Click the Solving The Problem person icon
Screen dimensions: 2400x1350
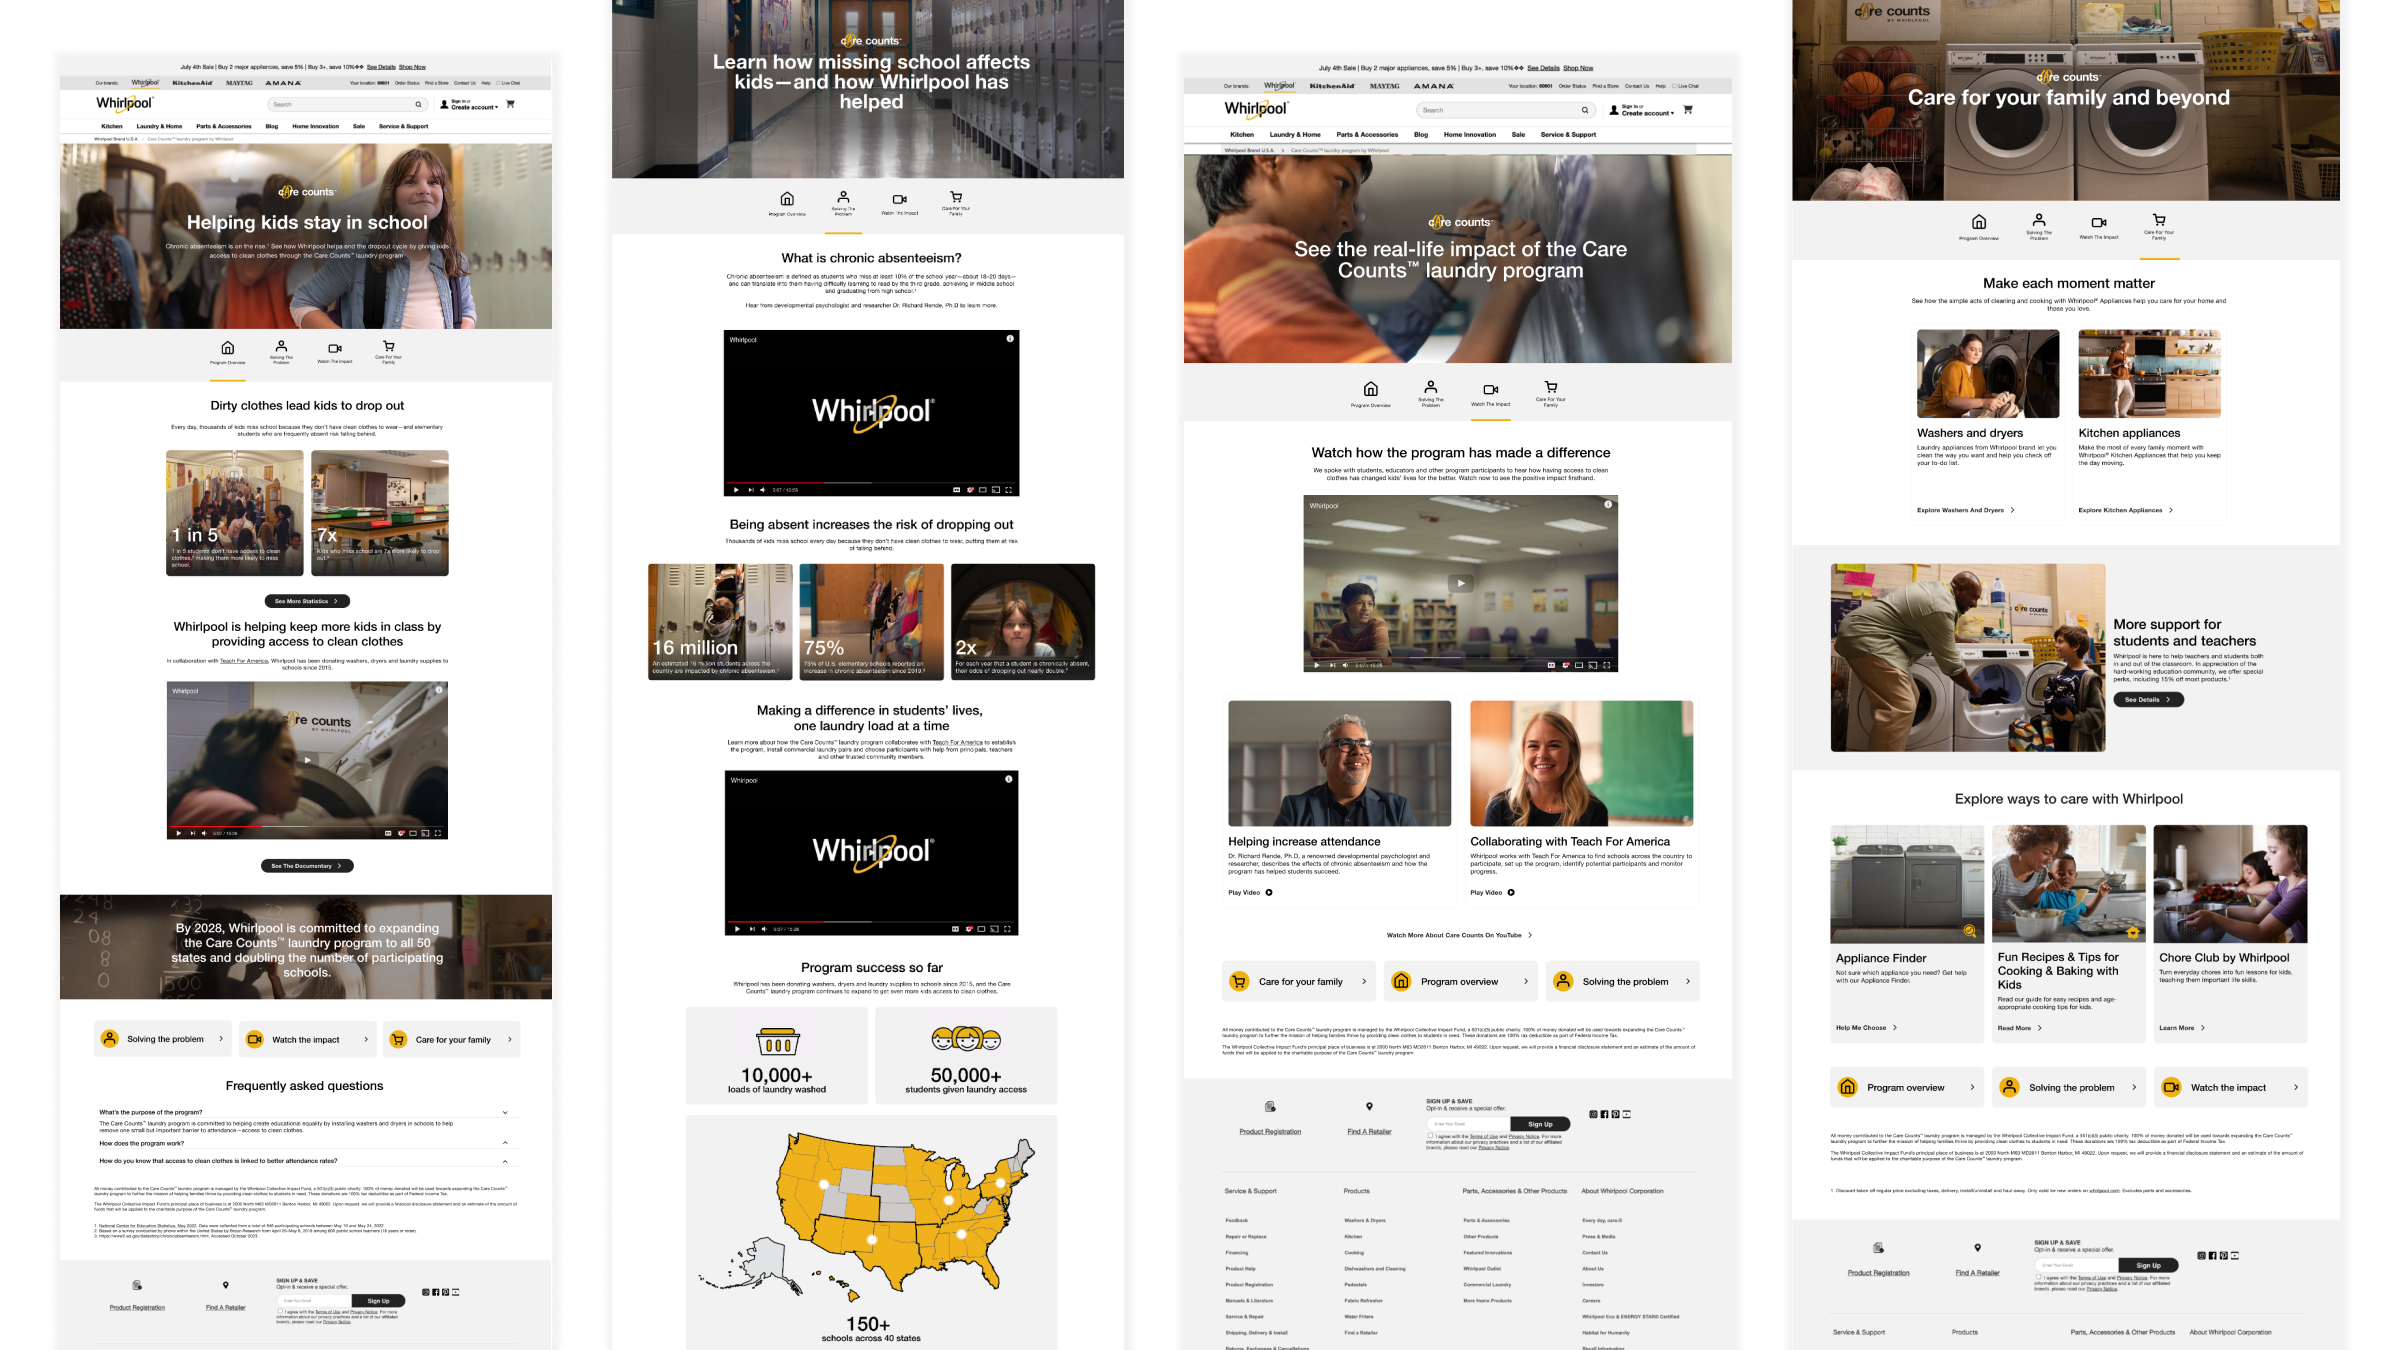click(x=281, y=347)
